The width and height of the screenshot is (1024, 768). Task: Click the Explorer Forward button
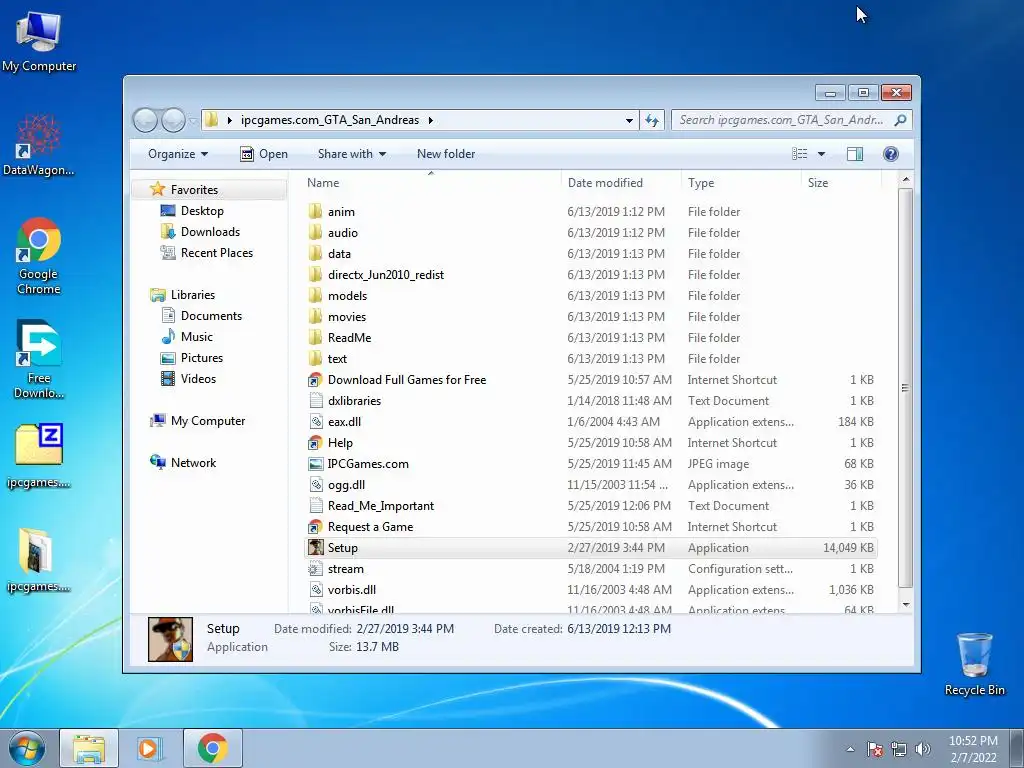pyautogui.click(x=173, y=120)
